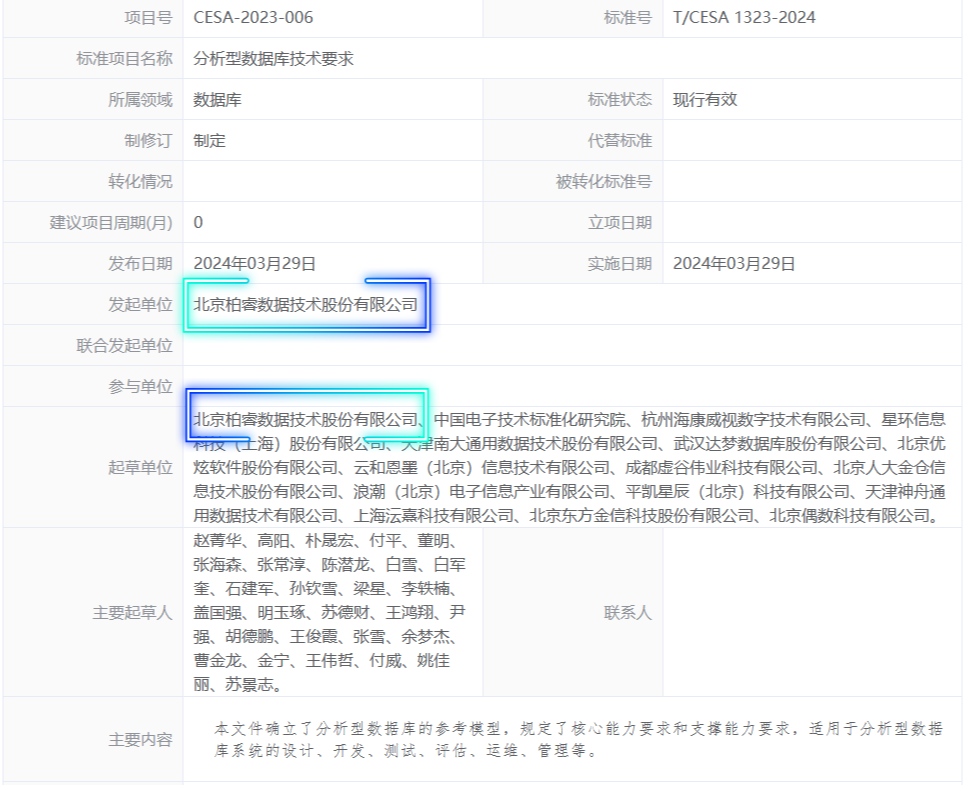Click the project cycle value 0
969x785 pixels.
198,223
